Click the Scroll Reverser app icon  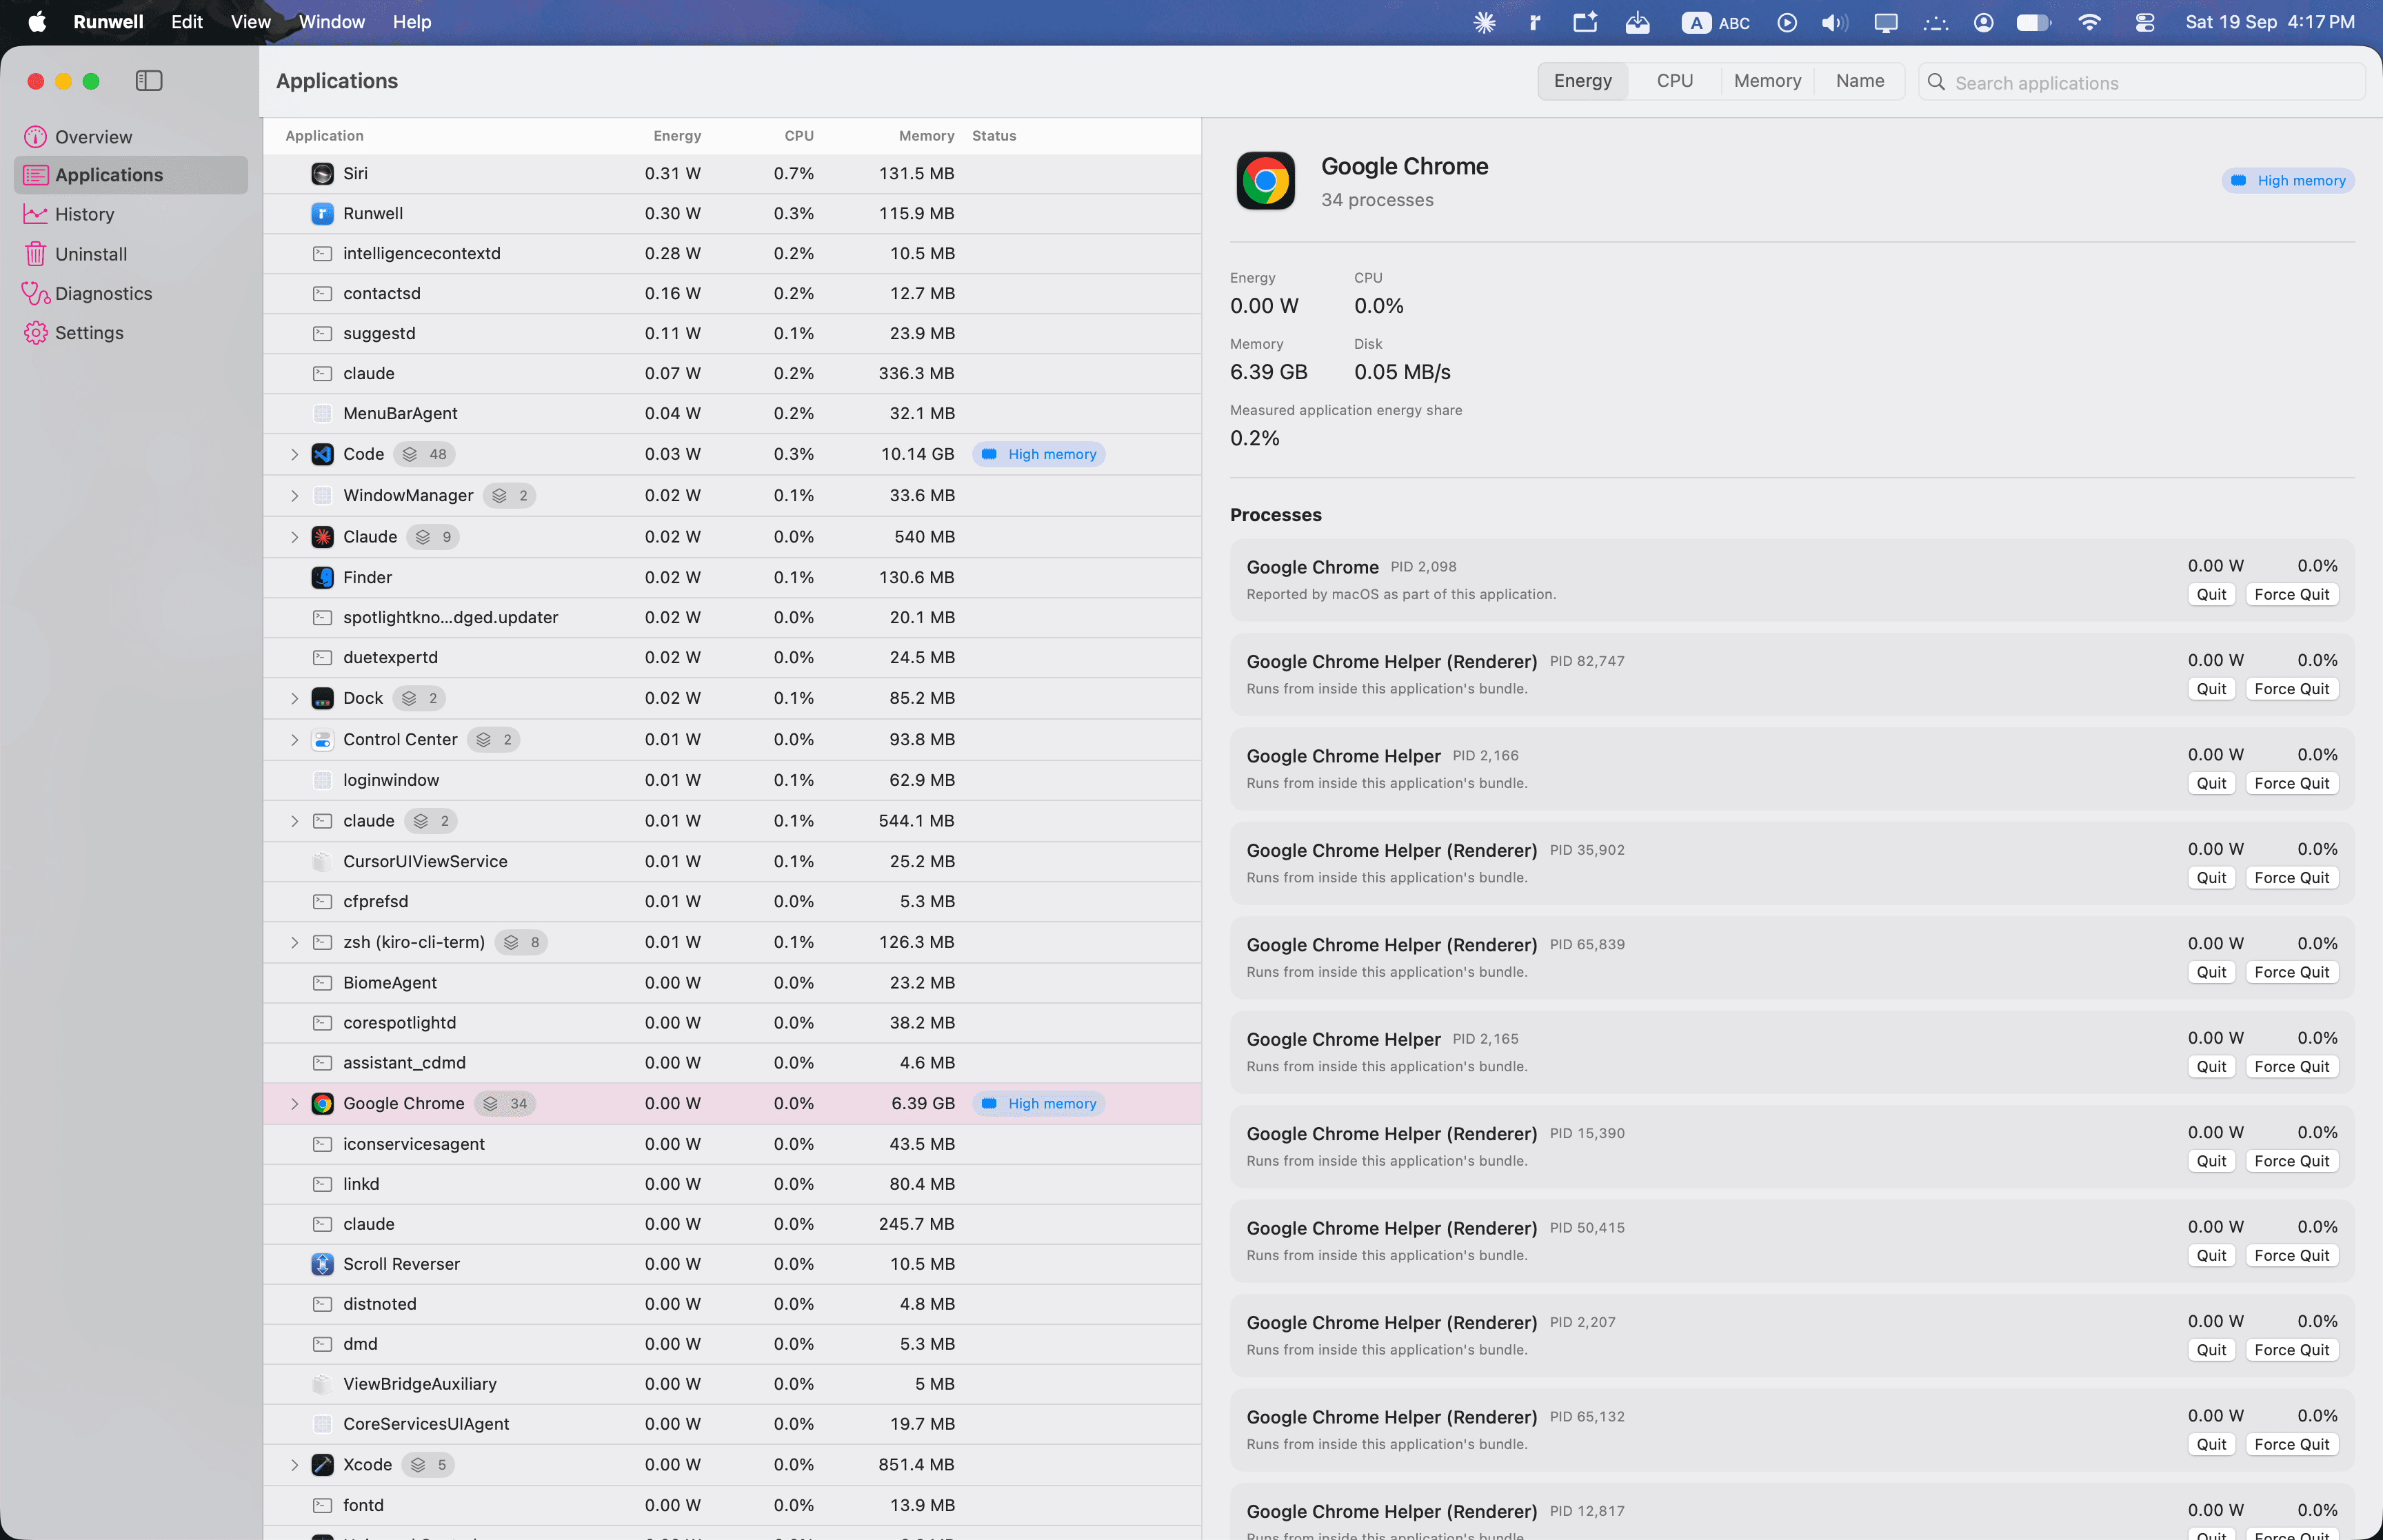coord(322,1264)
